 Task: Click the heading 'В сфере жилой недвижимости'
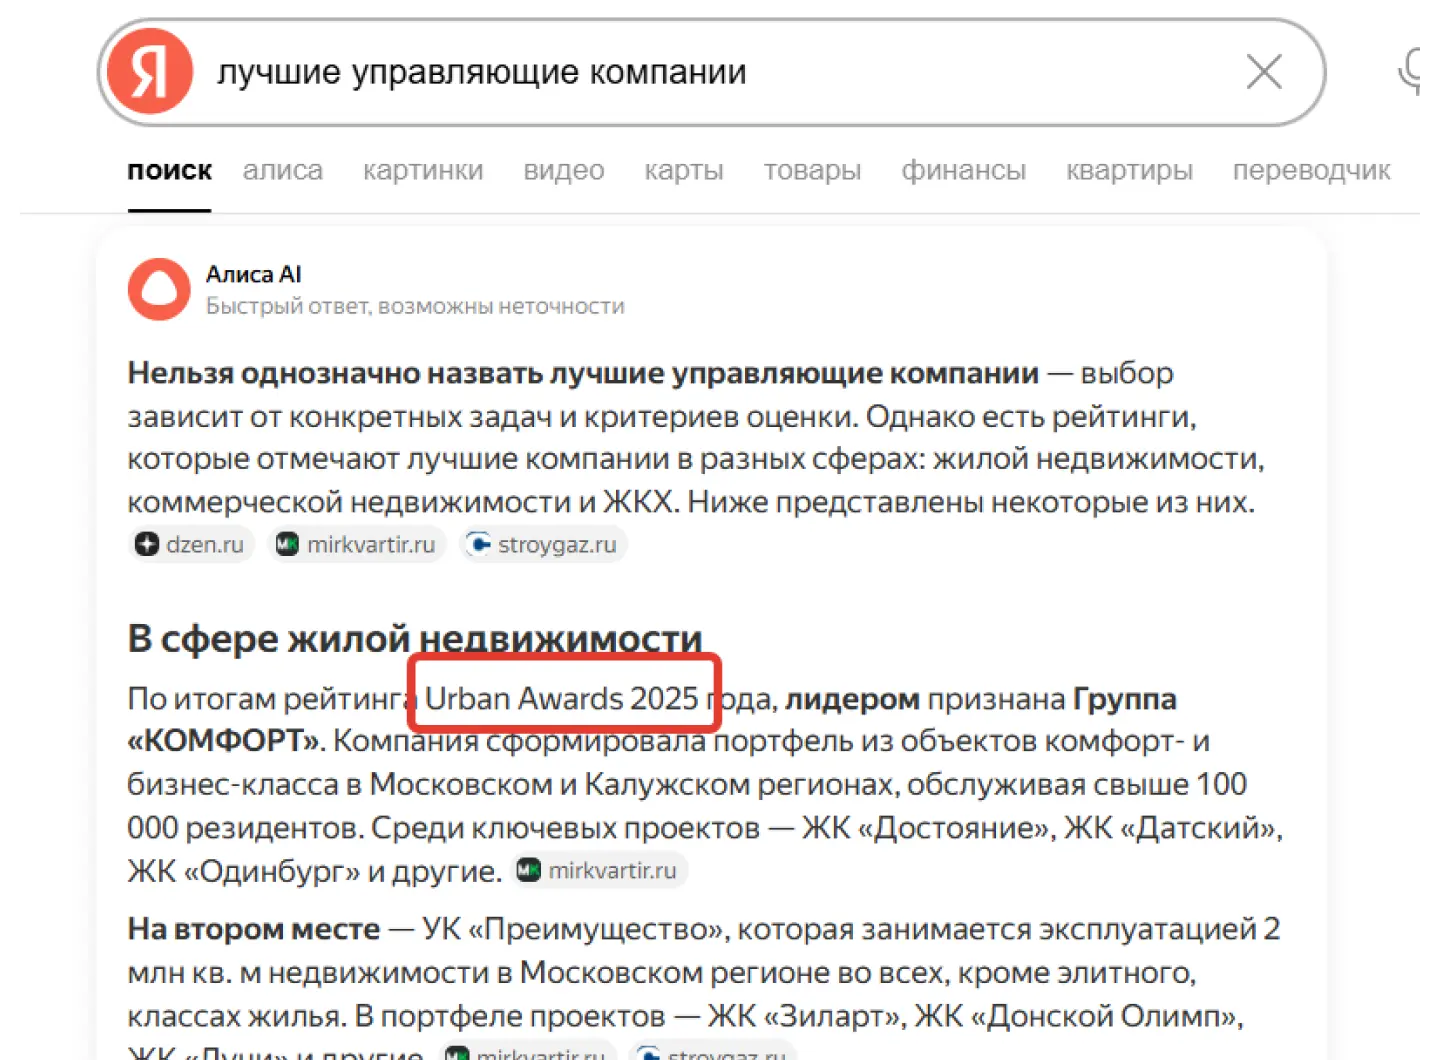point(415,638)
